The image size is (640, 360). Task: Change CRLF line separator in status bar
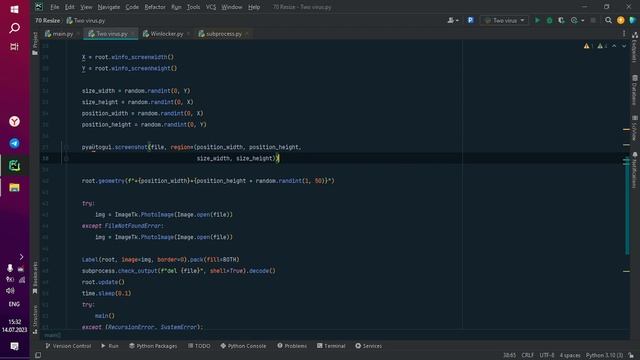(x=527, y=356)
